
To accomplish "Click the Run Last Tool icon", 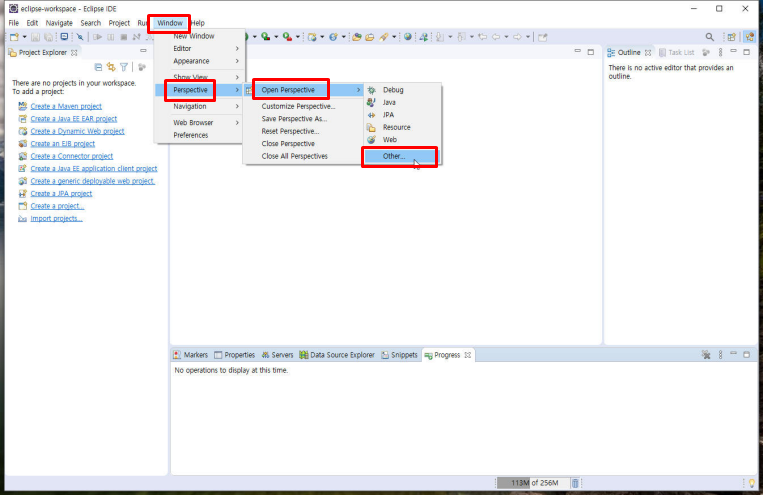I will click(x=288, y=37).
